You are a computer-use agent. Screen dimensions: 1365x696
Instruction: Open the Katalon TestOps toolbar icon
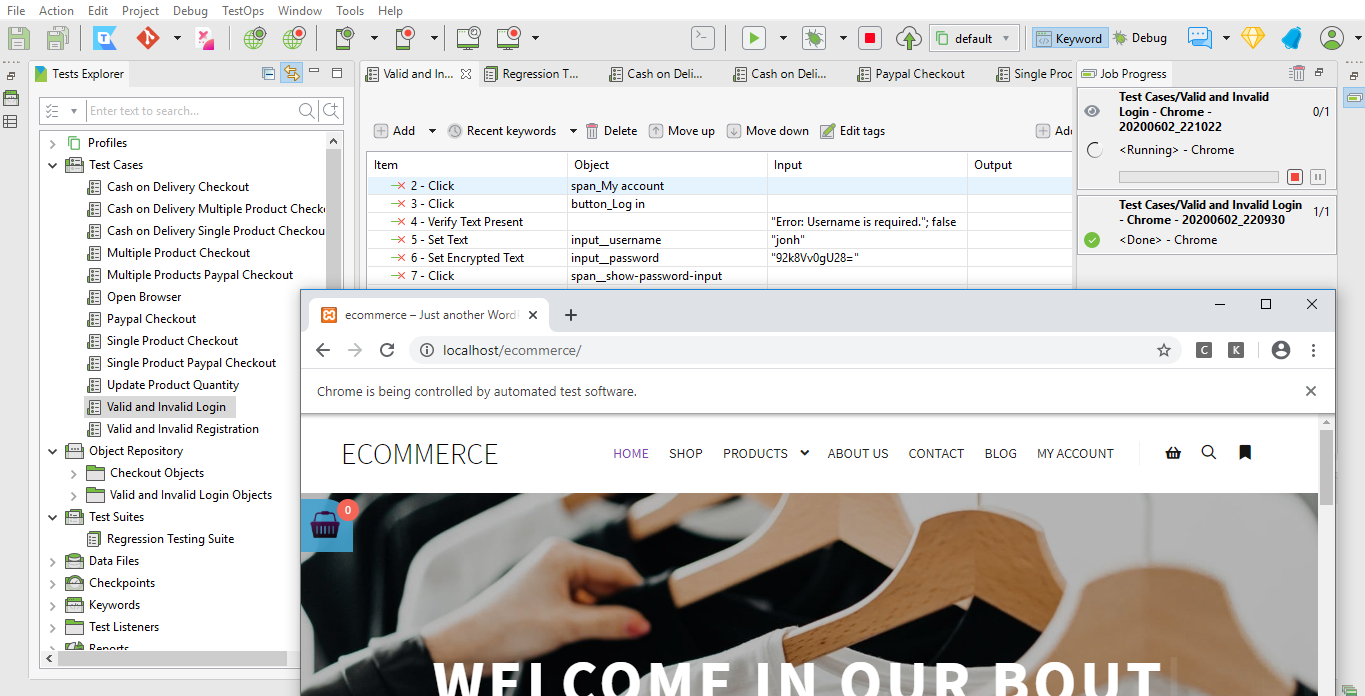(x=105, y=38)
